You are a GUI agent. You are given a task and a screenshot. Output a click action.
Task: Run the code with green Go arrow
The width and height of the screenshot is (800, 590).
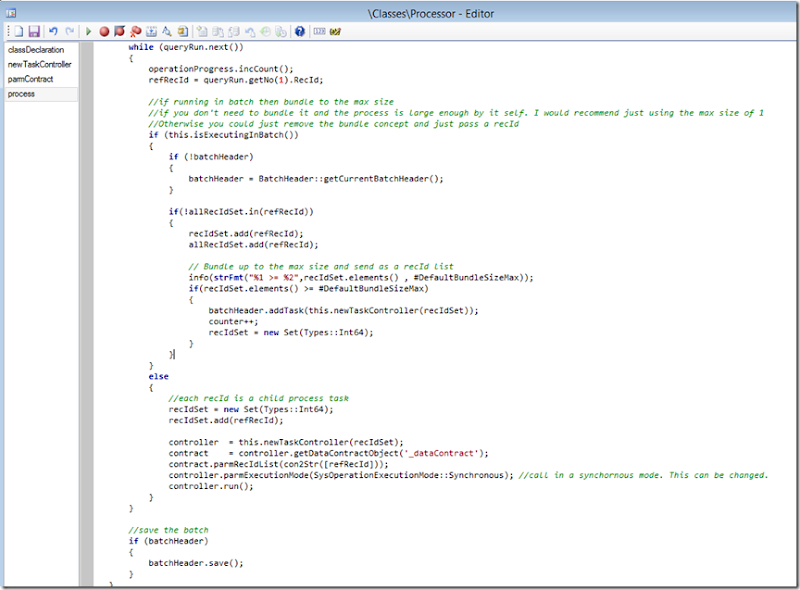88,32
